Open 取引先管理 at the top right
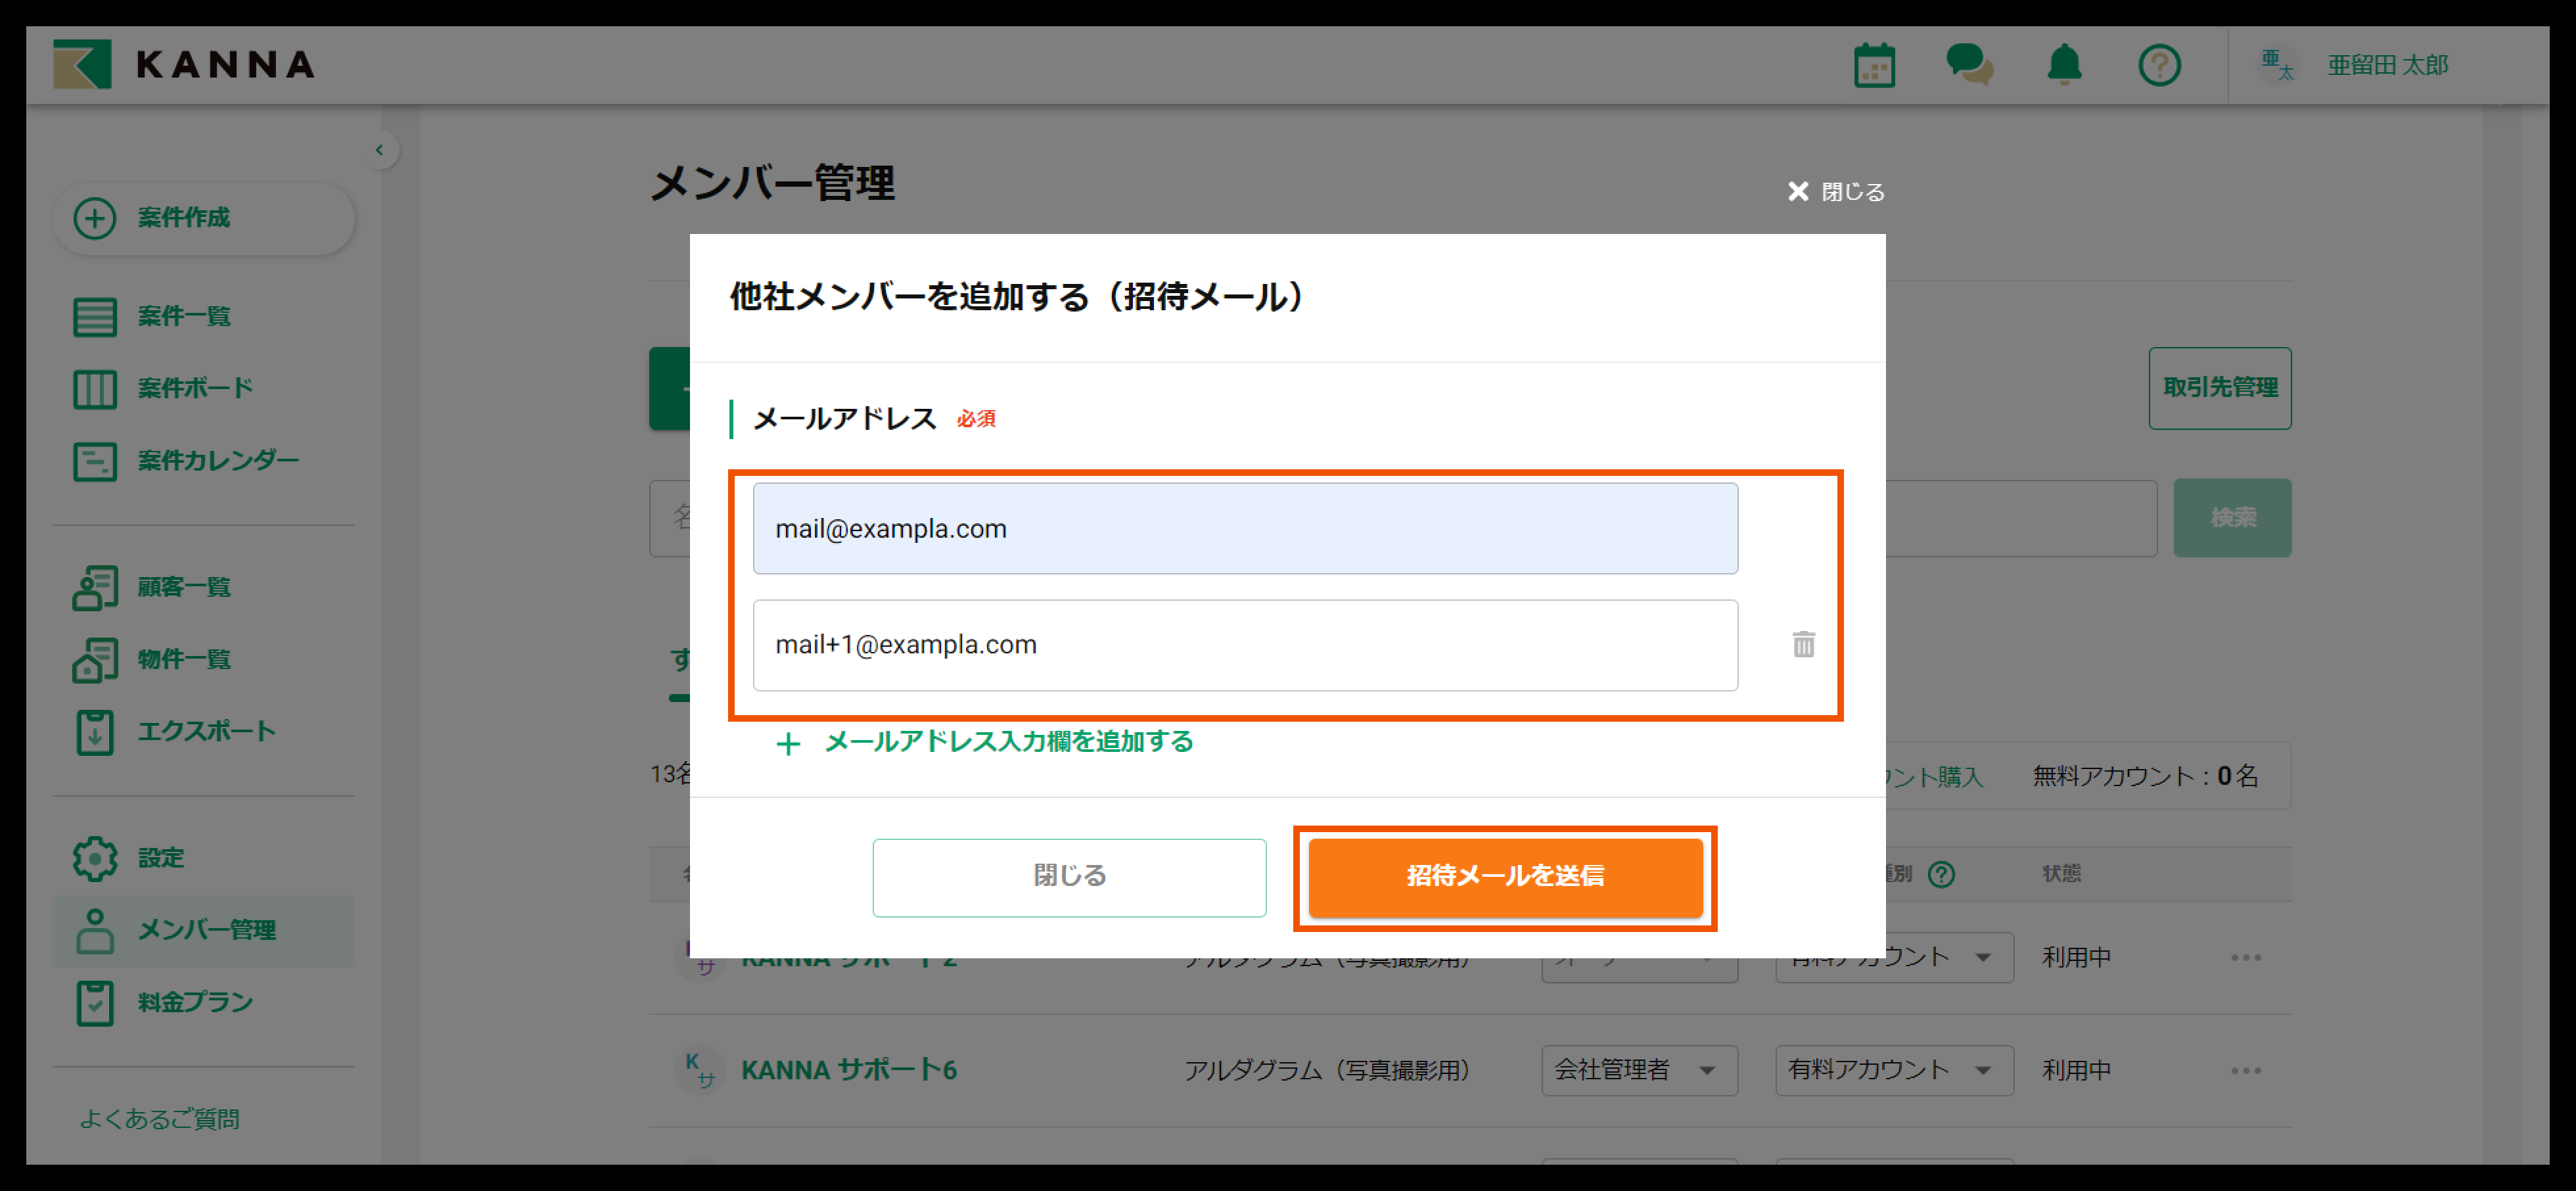The width and height of the screenshot is (2576, 1191). (x=2220, y=388)
